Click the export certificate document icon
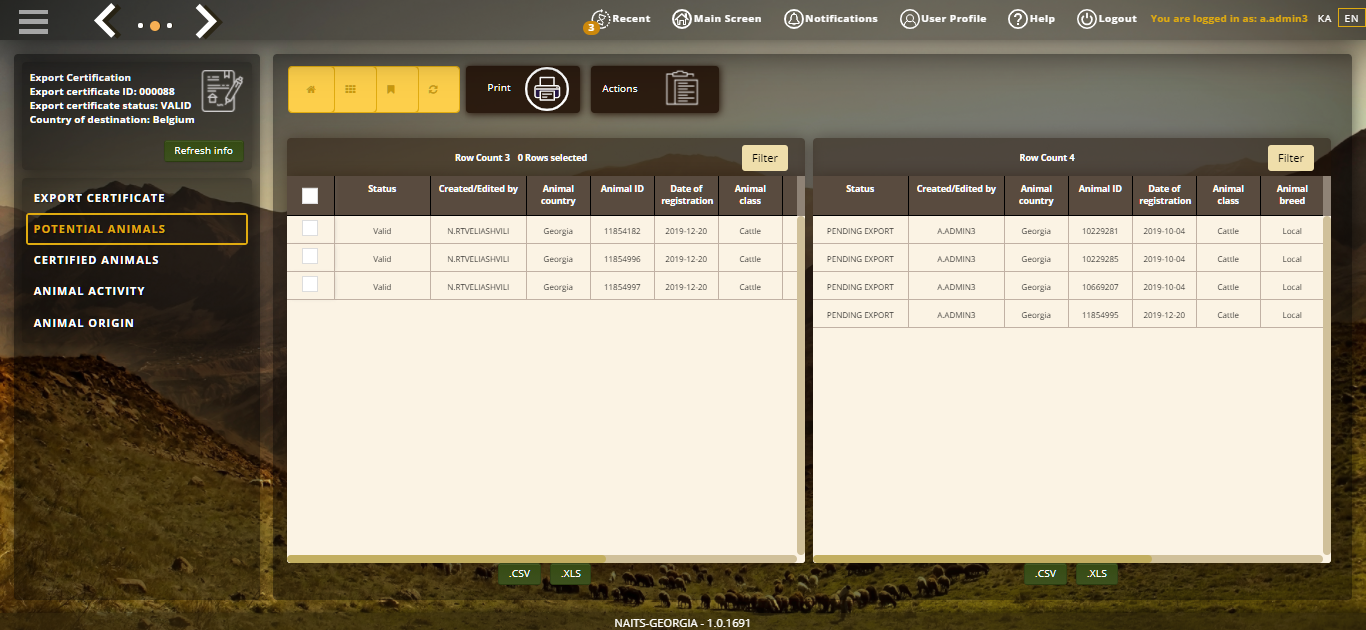Viewport: 1366px width, 630px height. click(x=222, y=91)
